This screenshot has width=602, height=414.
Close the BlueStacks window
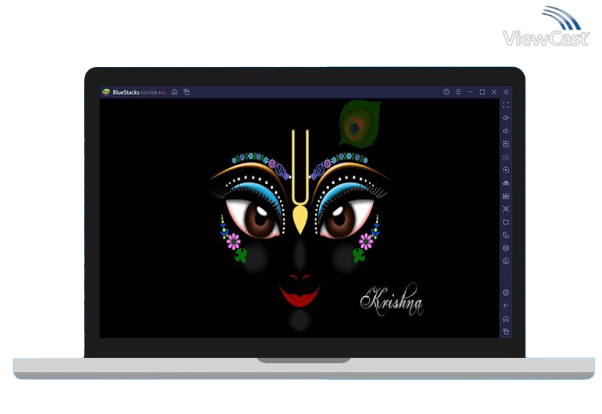pyautogui.click(x=494, y=92)
